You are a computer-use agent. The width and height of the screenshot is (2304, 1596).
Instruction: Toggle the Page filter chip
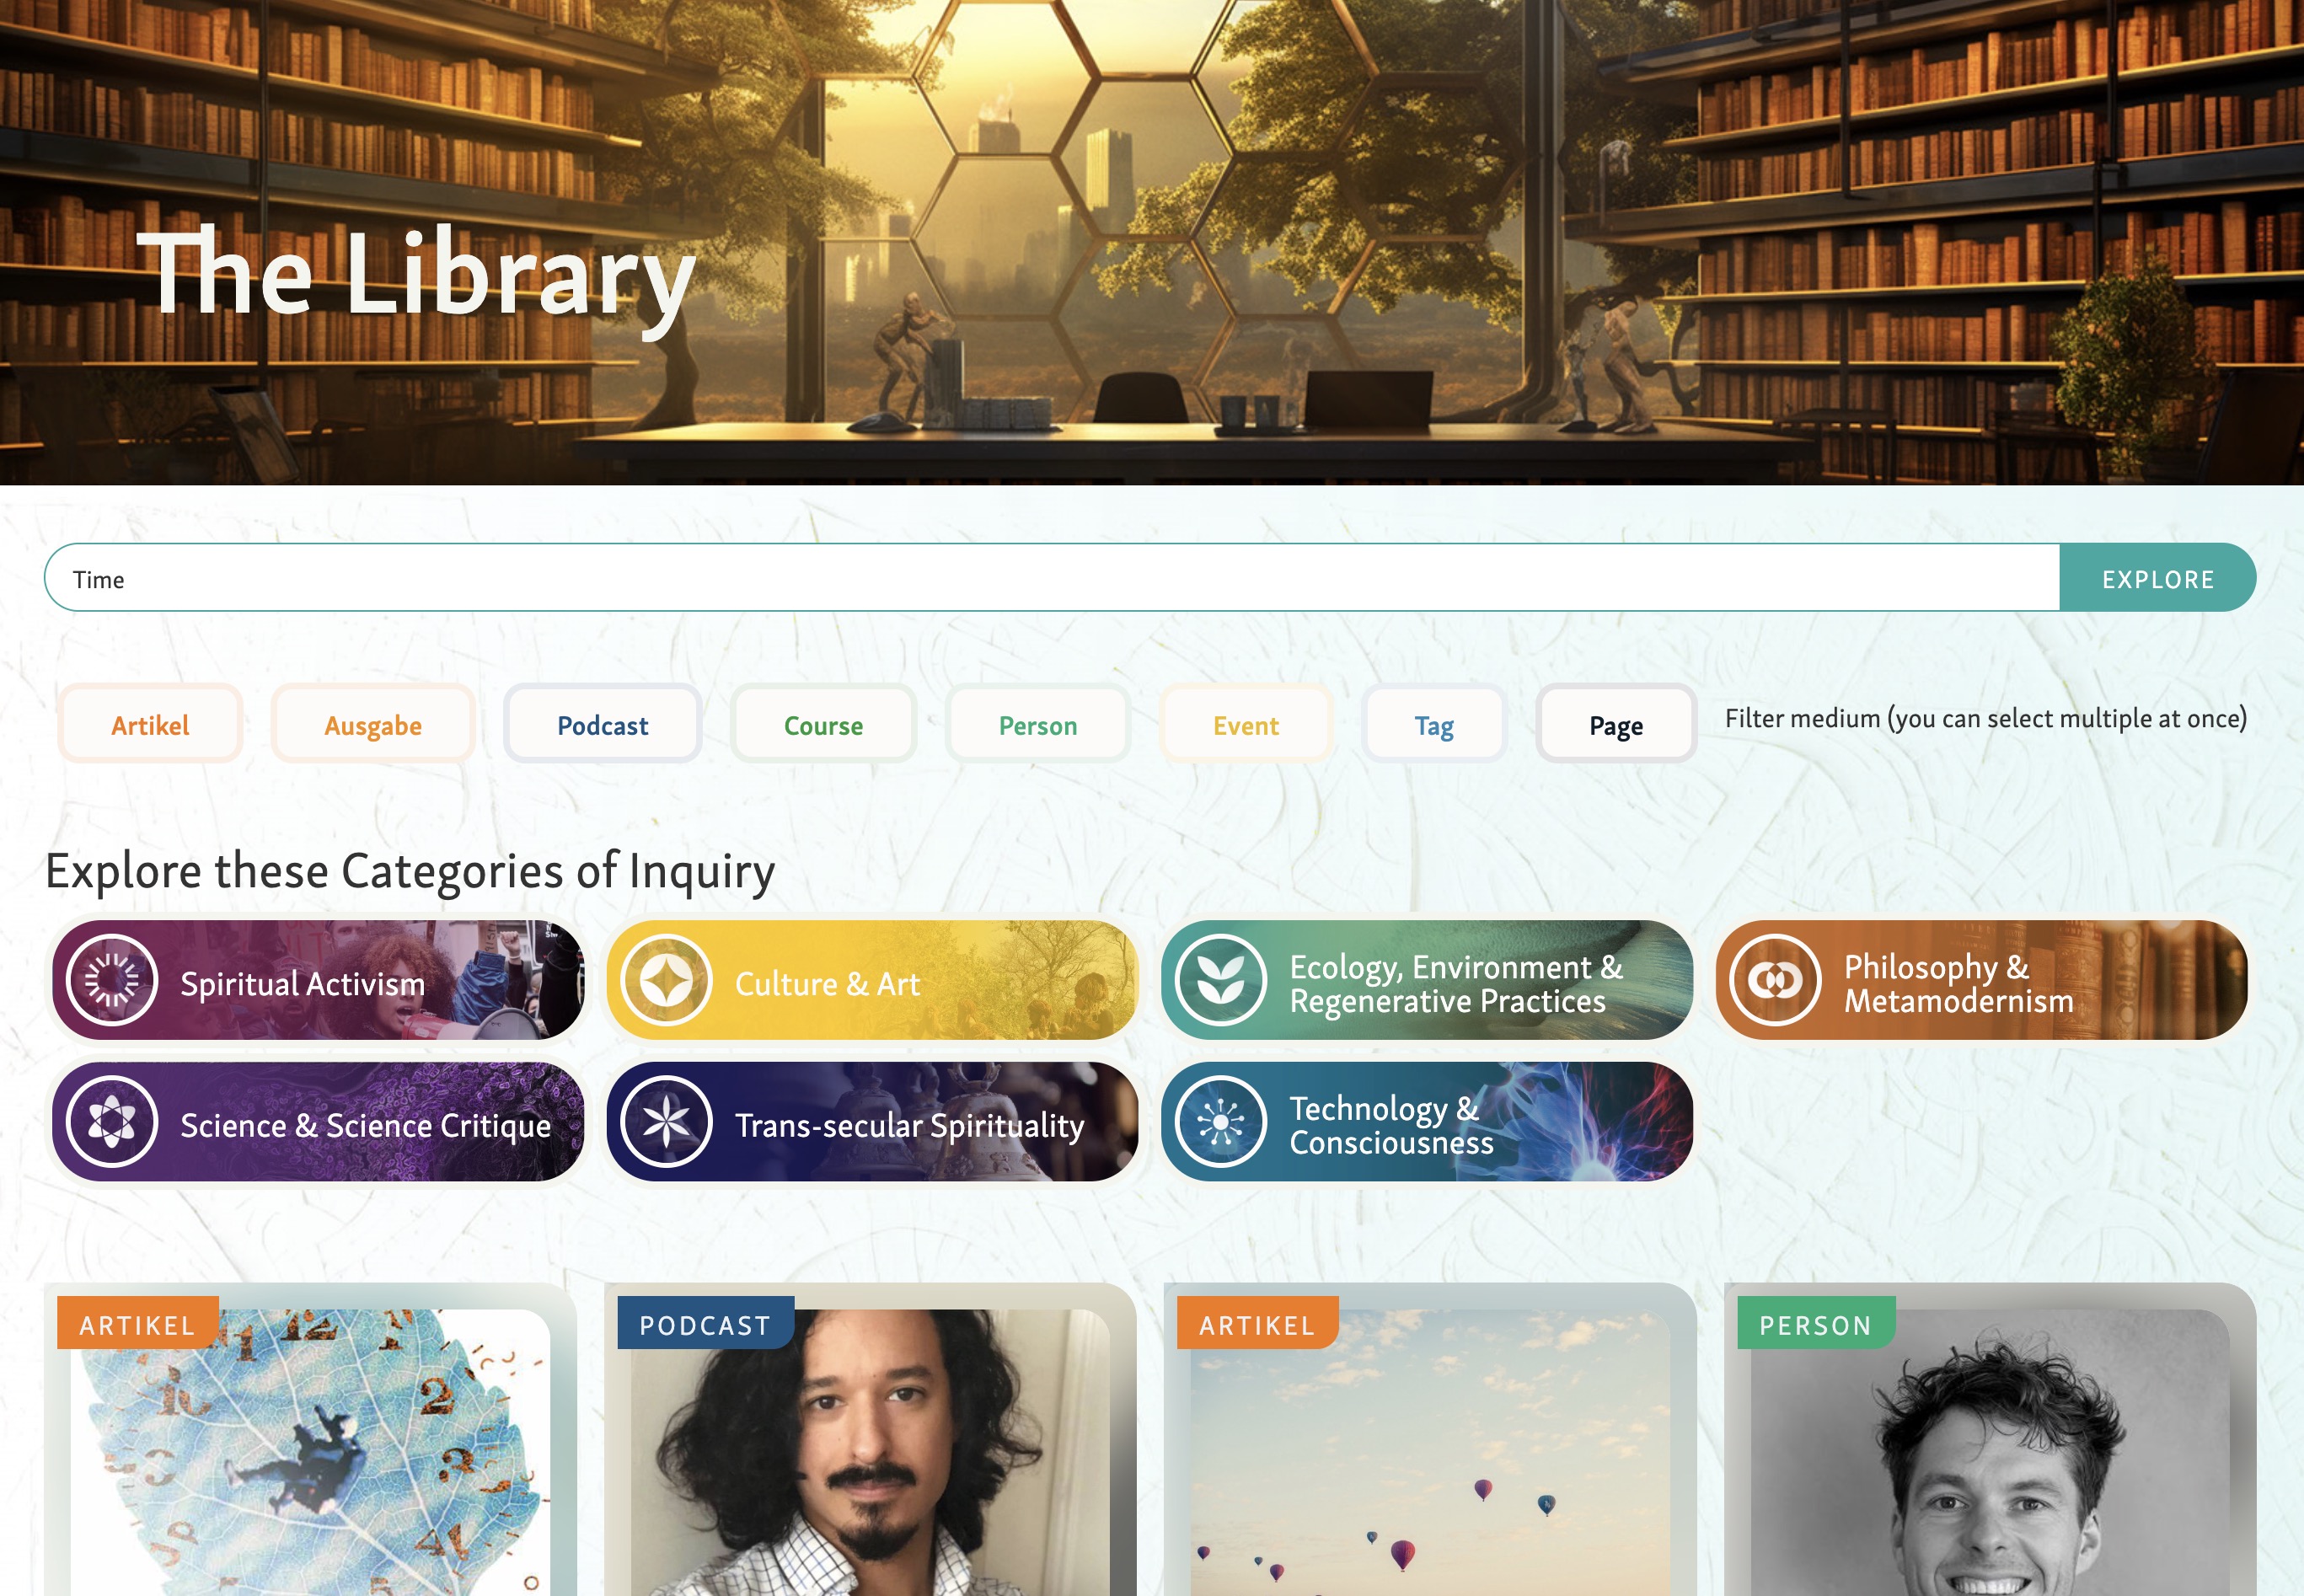1616,724
